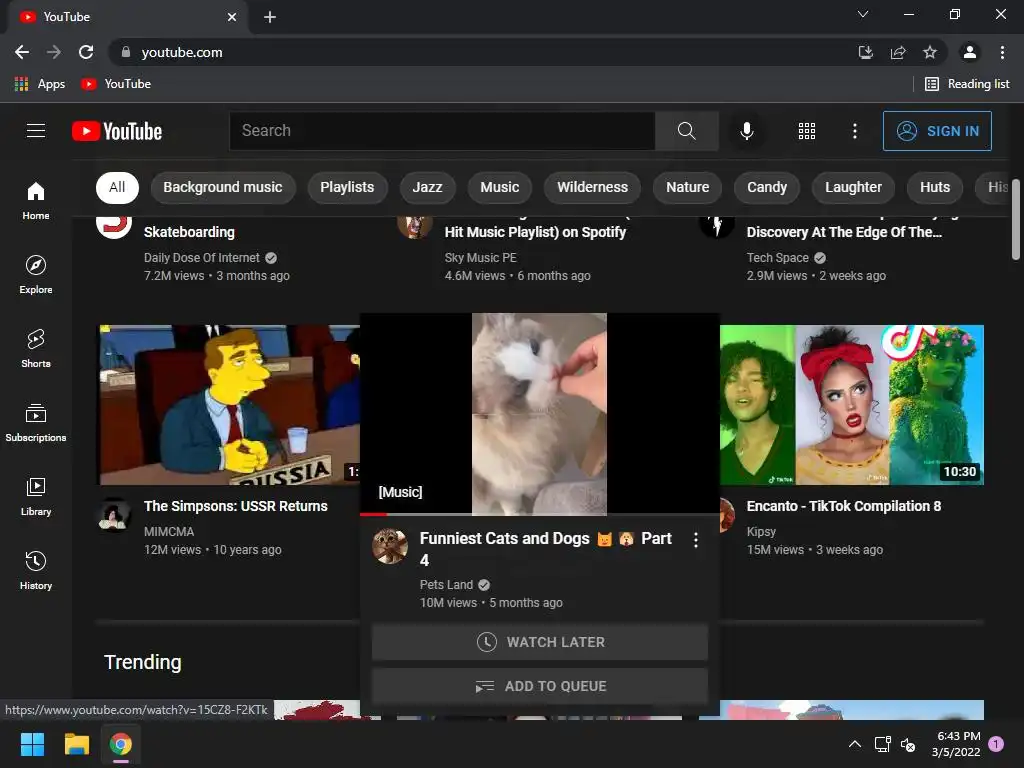The width and height of the screenshot is (1024, 768).
Task: Open the Encanto TikTok Compilation 8 thumbnail
Action: (852, 405)
